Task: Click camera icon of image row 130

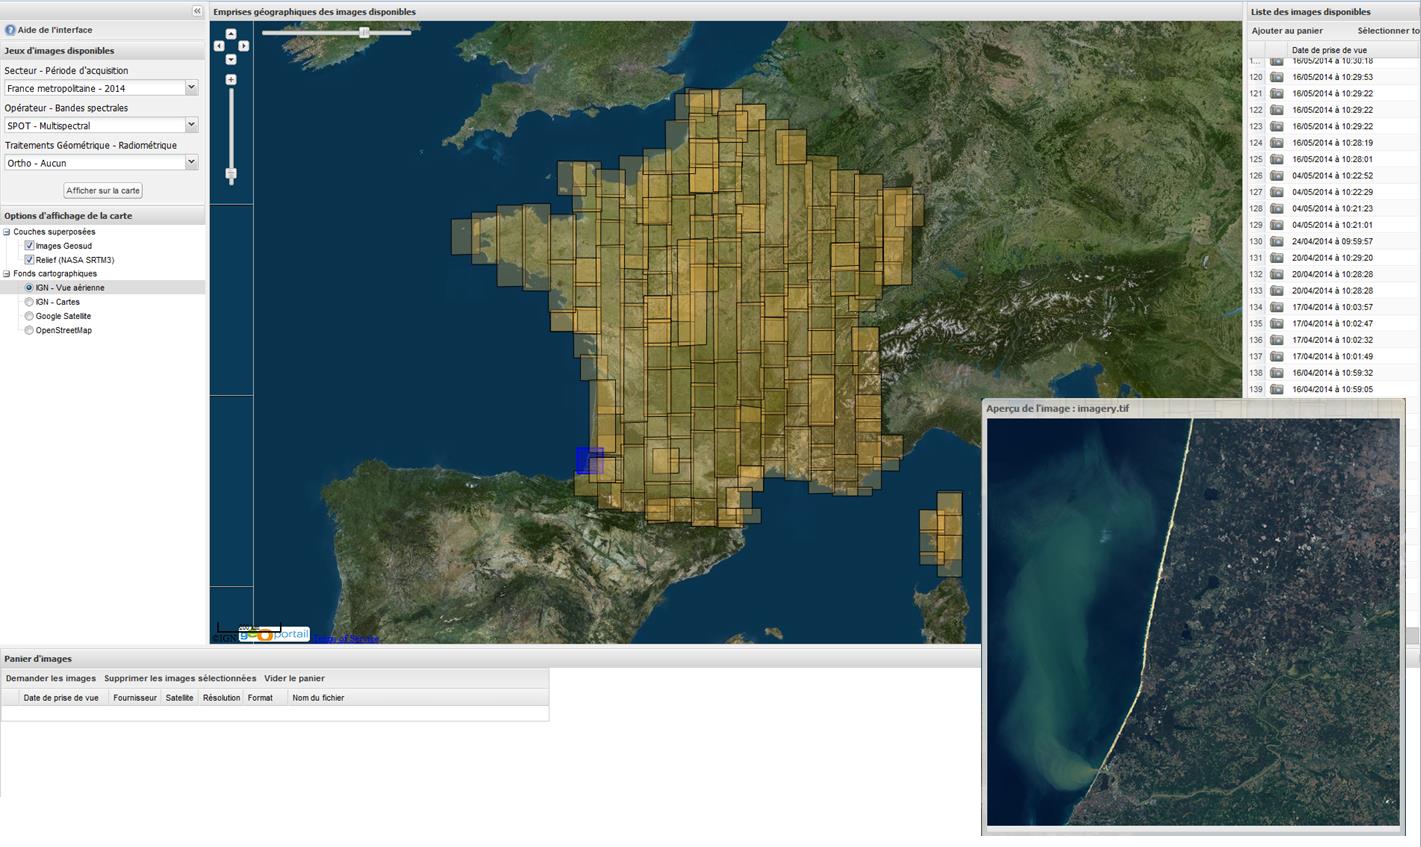Action: click(x=1277, y=242)
